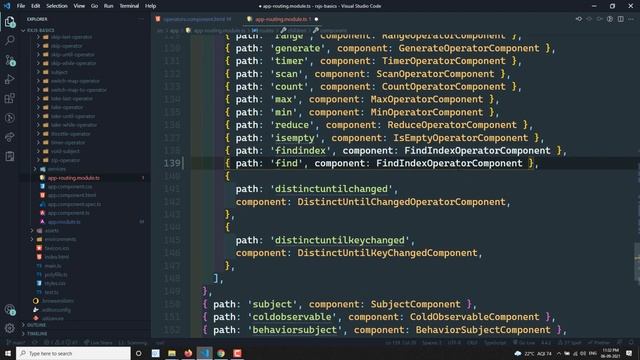Switch to VS Code taskbar icon

click(204, 353)
